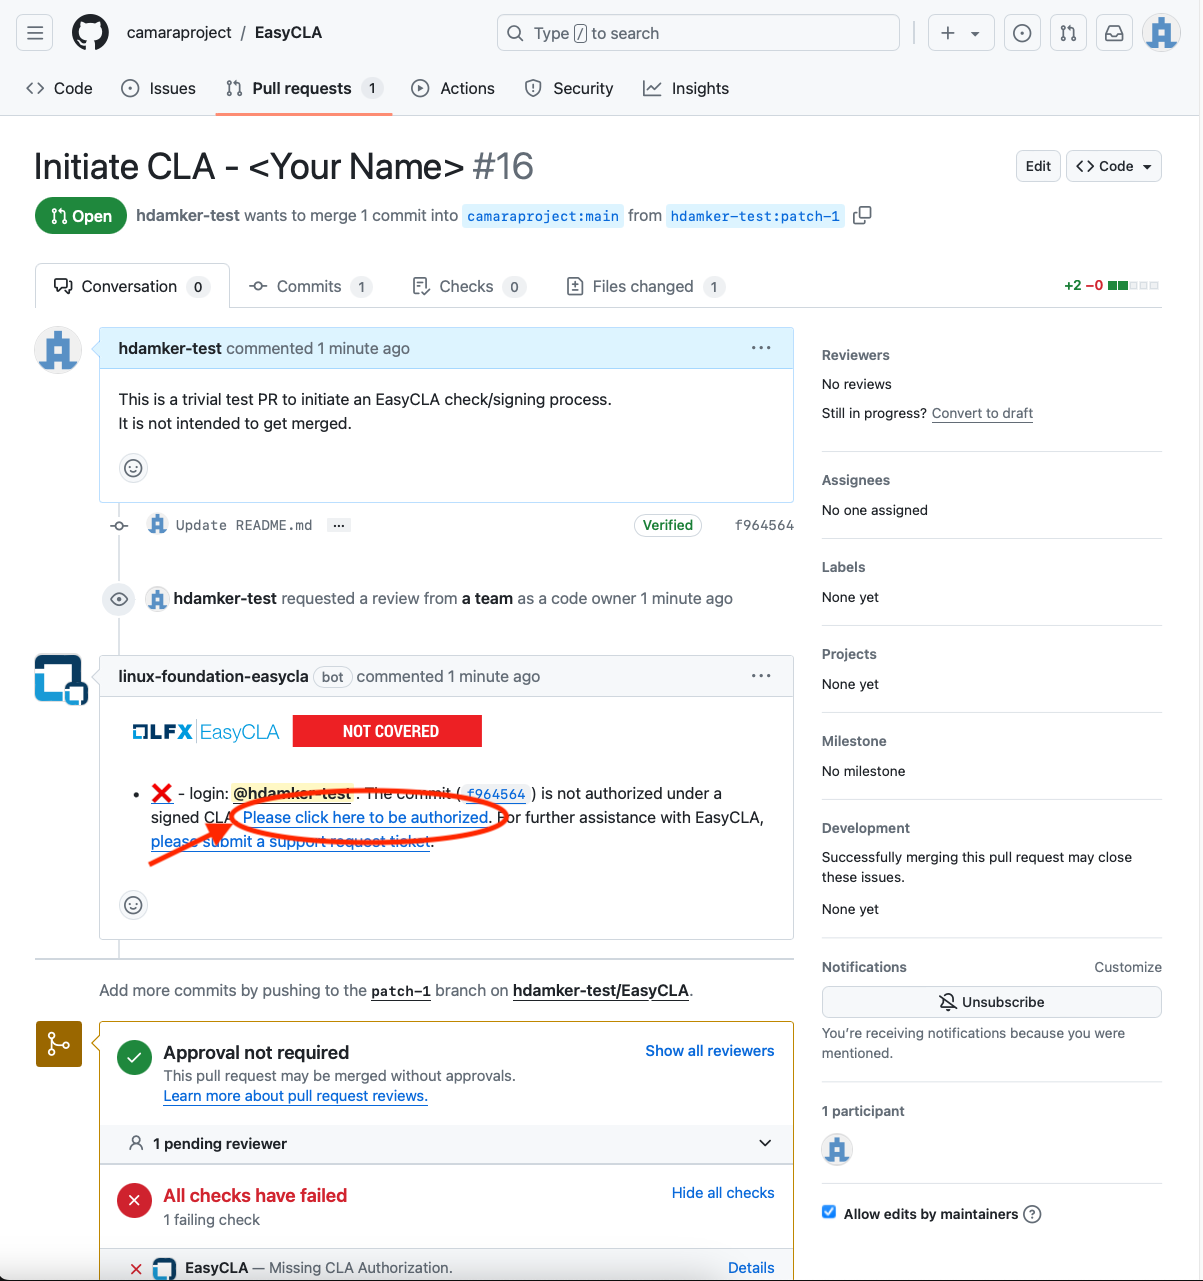Image resolution: width=1203 pixels, height=1281 pixels.
Task: Click the @hdamker-test mention in bot comment
Action: click(292, 793)
